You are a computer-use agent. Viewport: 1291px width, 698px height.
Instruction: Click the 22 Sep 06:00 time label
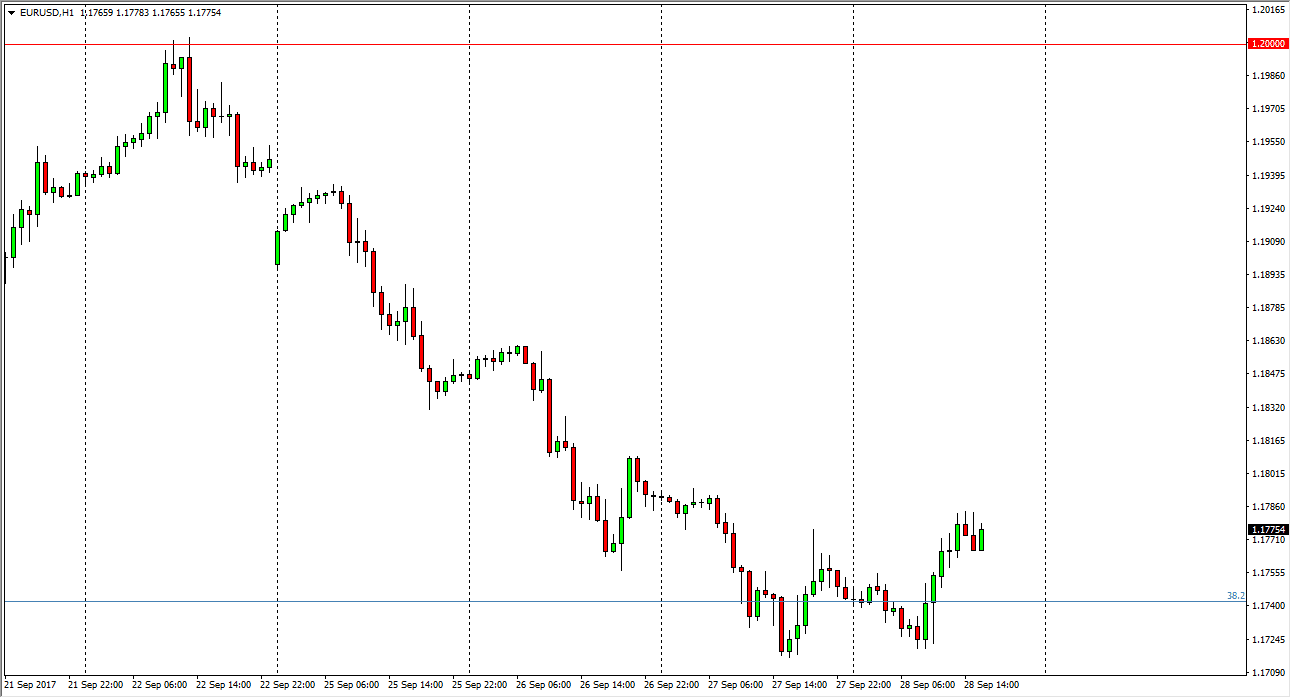[159, 686]
